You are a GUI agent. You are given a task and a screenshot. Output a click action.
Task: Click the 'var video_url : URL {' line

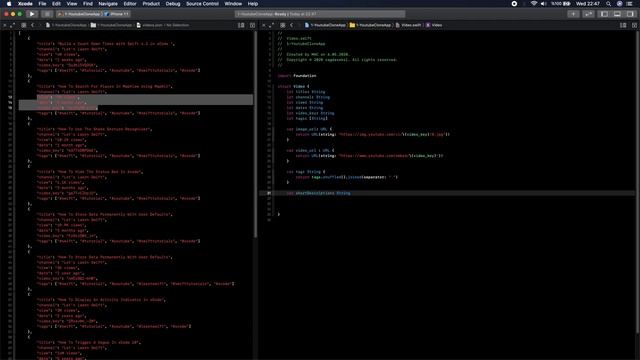pos(310,150)
